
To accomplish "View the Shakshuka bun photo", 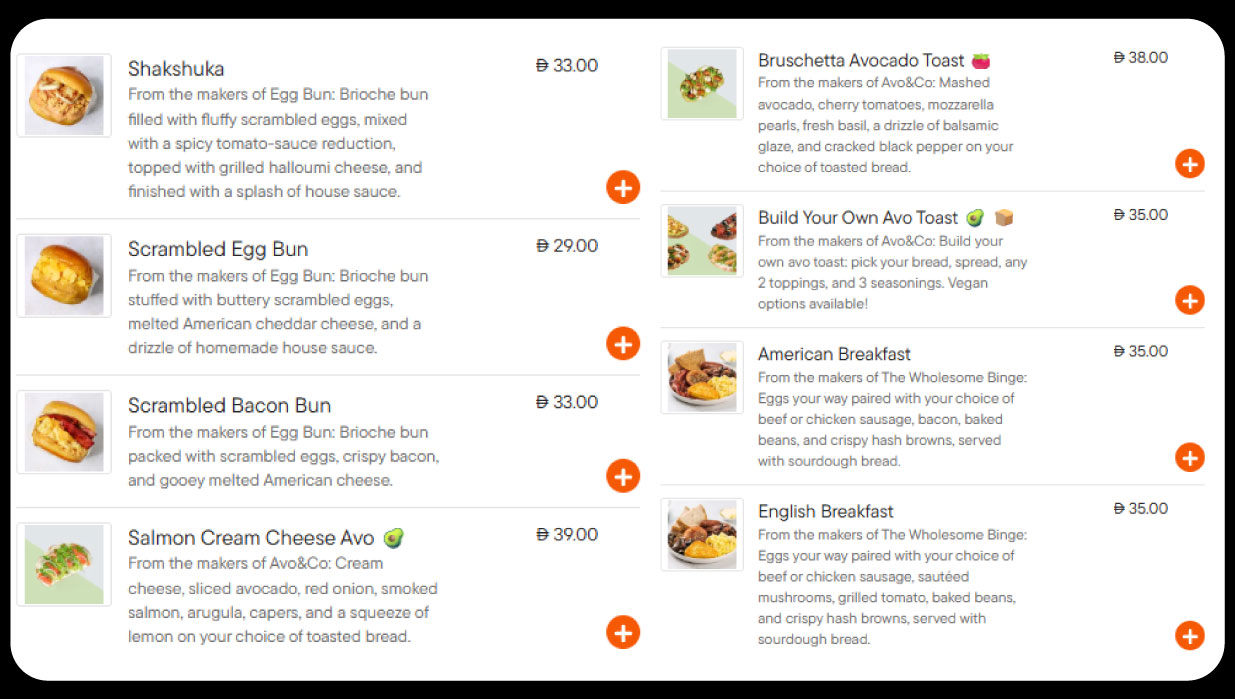I will (64, 96).
